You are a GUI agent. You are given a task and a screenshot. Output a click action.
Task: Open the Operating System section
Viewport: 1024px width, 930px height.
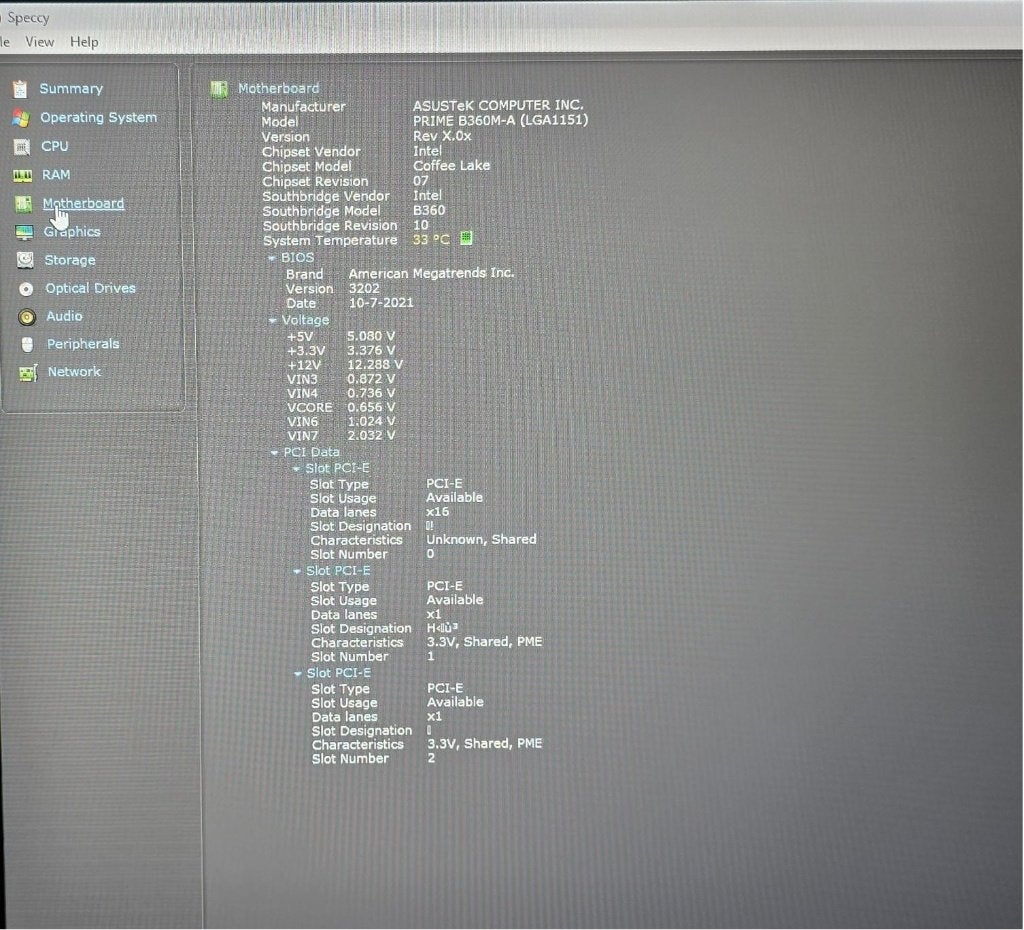(x=99, y=118)
